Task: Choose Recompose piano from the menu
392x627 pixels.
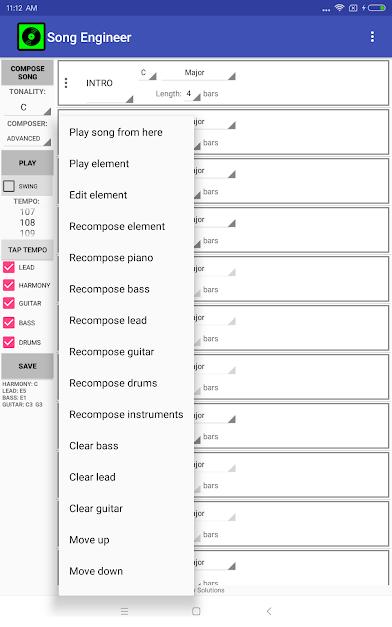Action: point(111,258)
